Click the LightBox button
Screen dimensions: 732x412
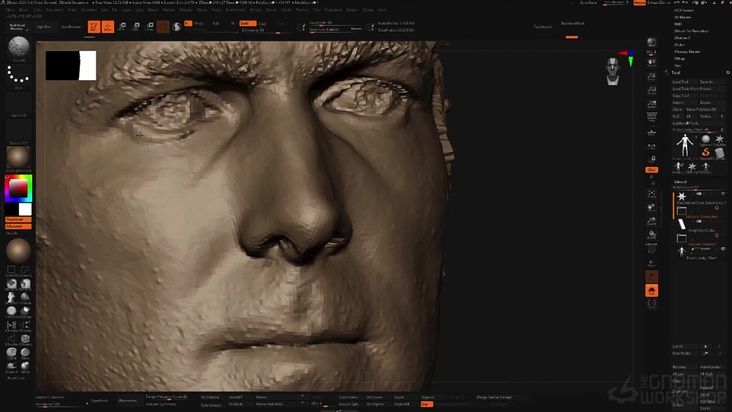pos(43,27)
